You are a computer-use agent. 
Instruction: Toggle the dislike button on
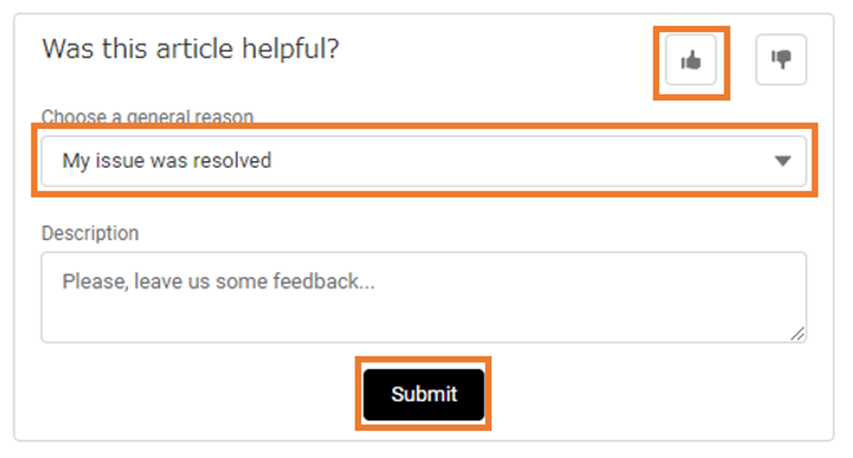781,60
